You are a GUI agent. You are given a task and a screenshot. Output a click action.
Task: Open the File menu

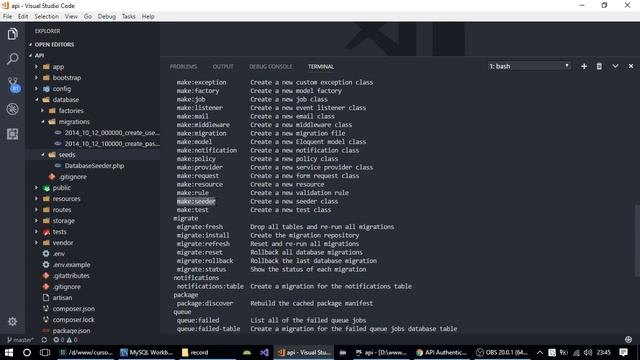click(x=7, y=16)
